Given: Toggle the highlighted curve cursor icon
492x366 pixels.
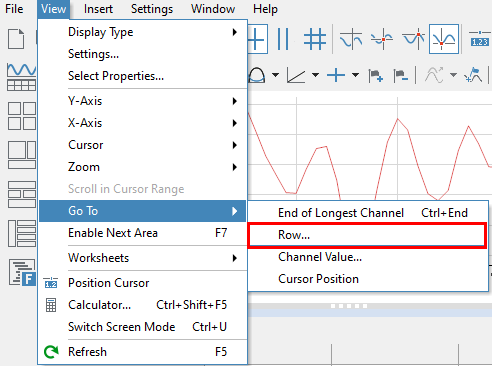Looking at the screenshot, I should coord(444,39).
